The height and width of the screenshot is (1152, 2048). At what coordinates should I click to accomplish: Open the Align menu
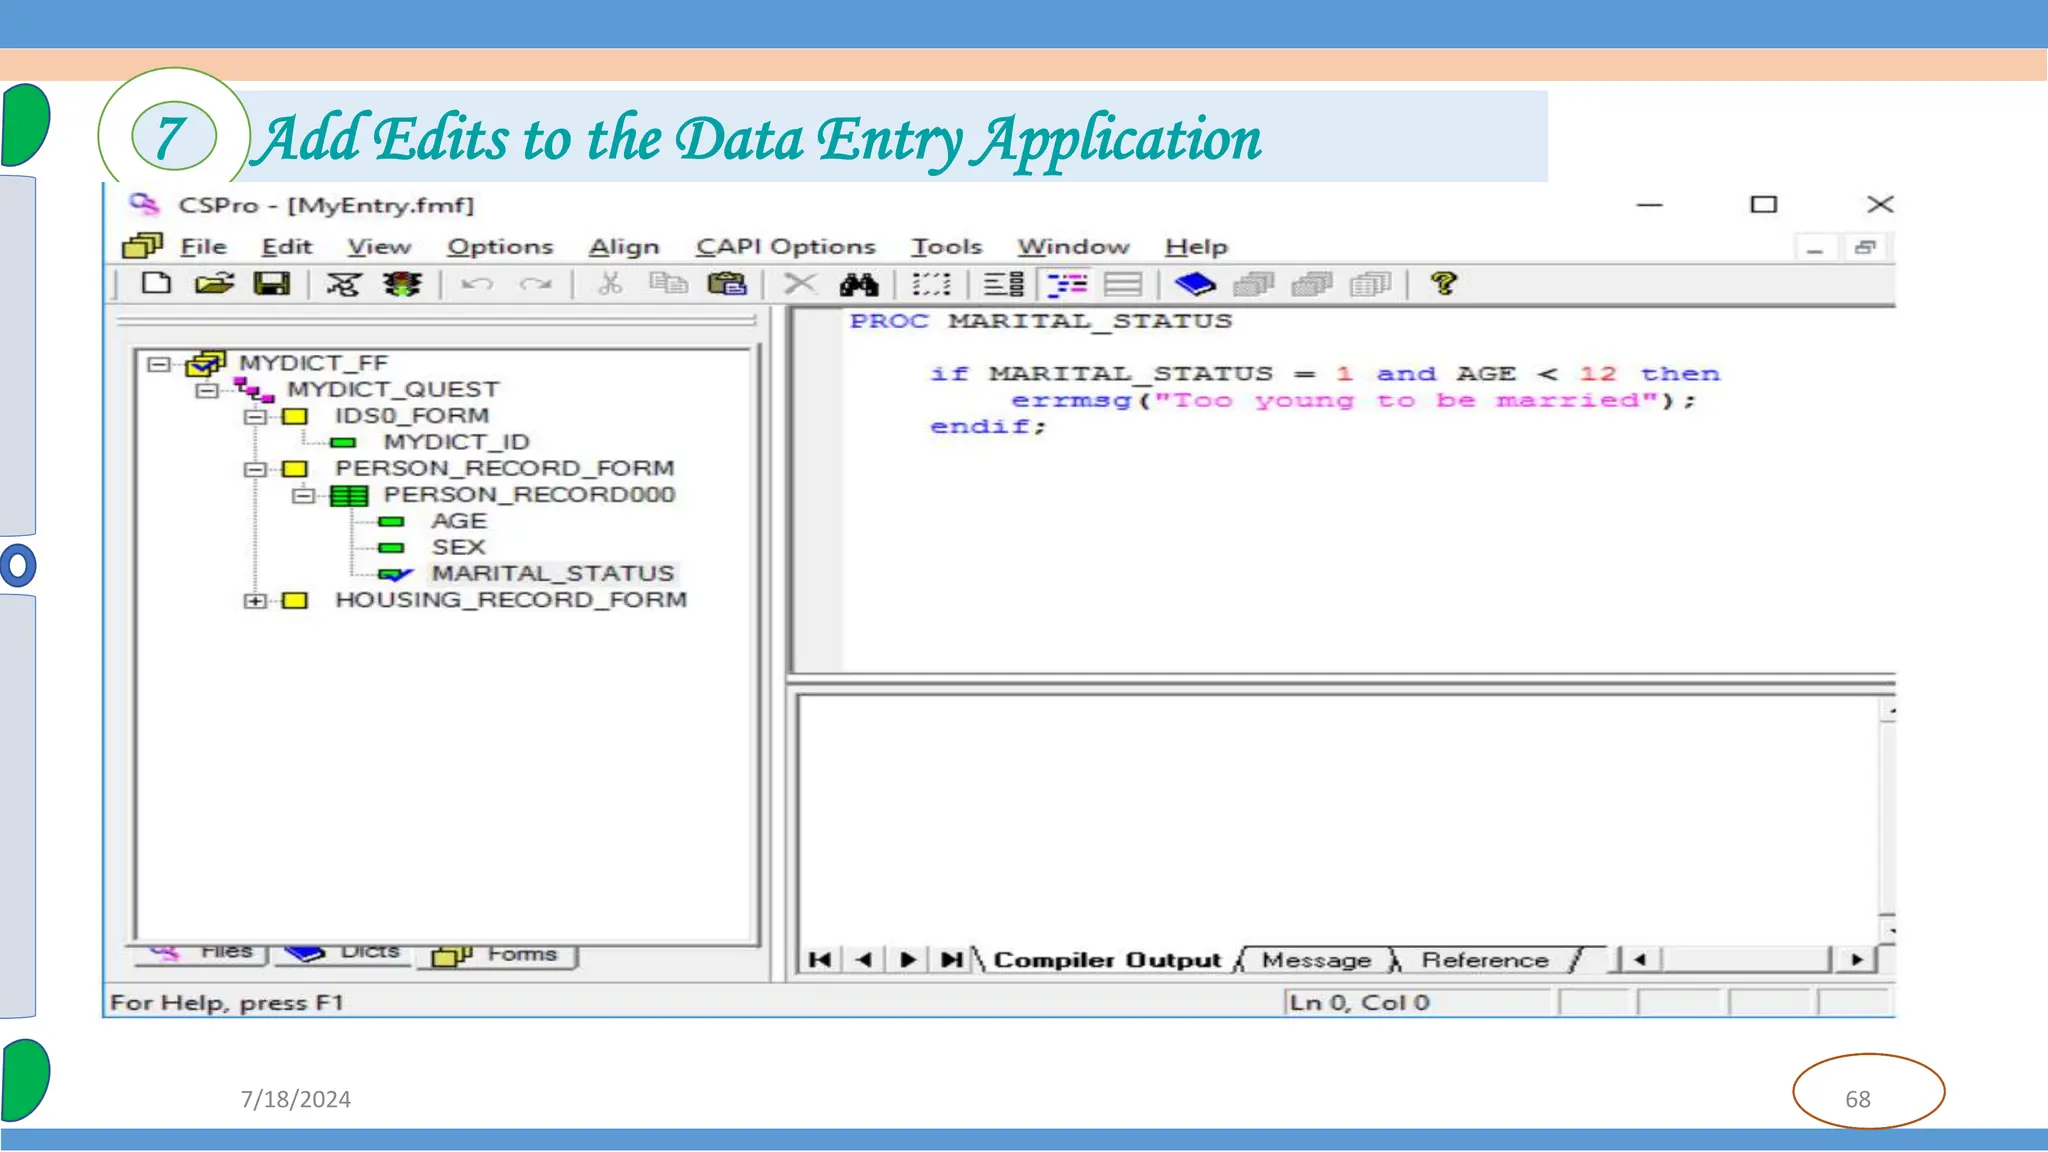coord(624,246)
